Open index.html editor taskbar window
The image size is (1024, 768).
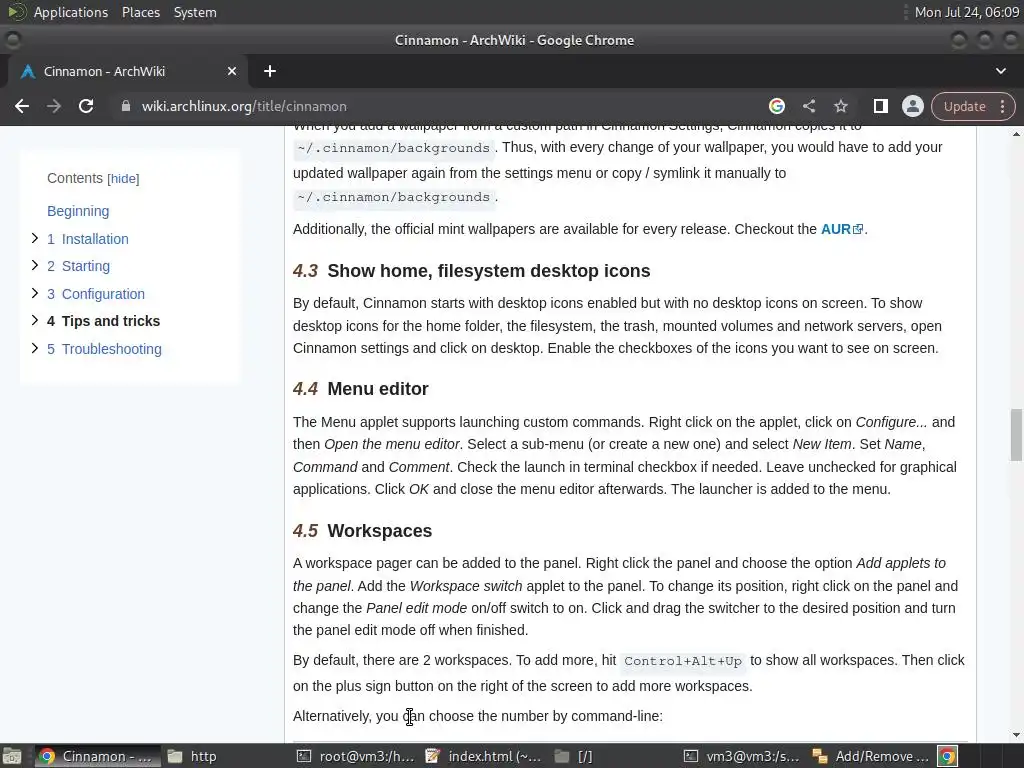[x=484, y=756]
